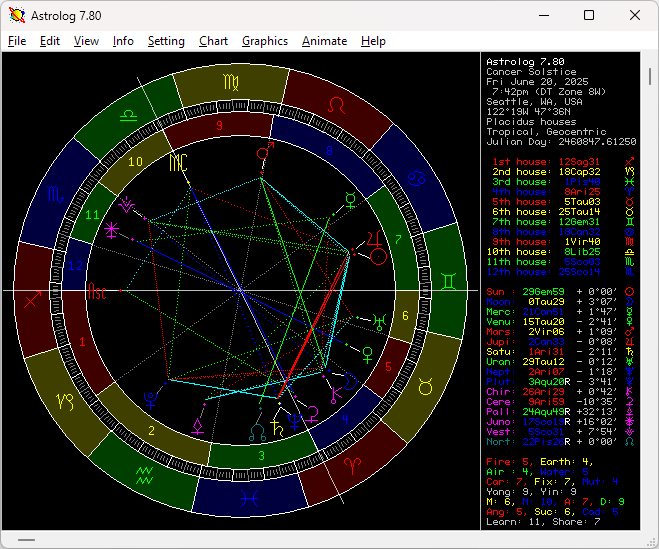Click the Astrolog app icon in title bar
The height and width of the screenshot is (549, 659).
(17, 15)
